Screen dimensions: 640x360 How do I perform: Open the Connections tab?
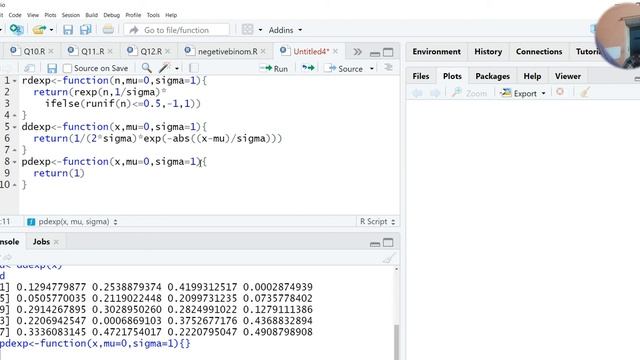(539, 51)
